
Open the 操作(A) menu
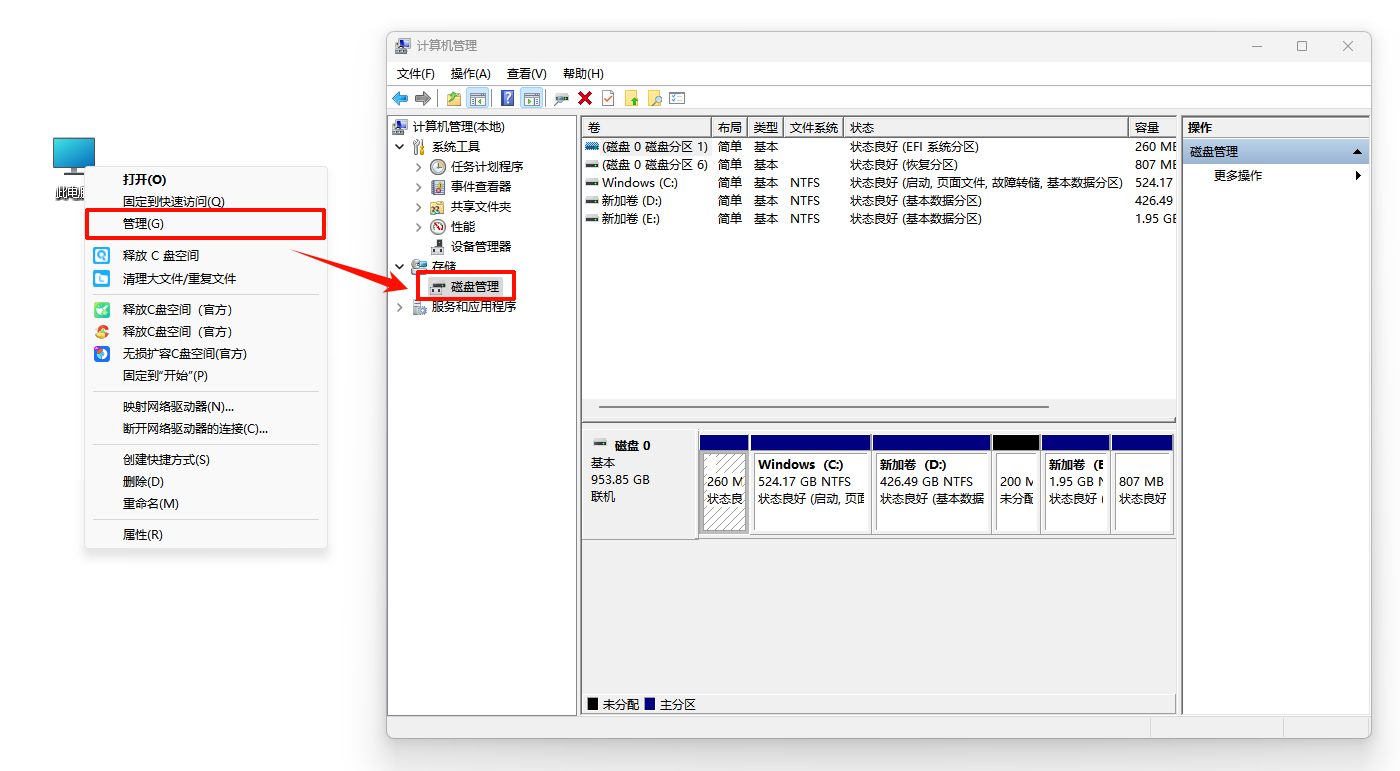coord(470,74)
